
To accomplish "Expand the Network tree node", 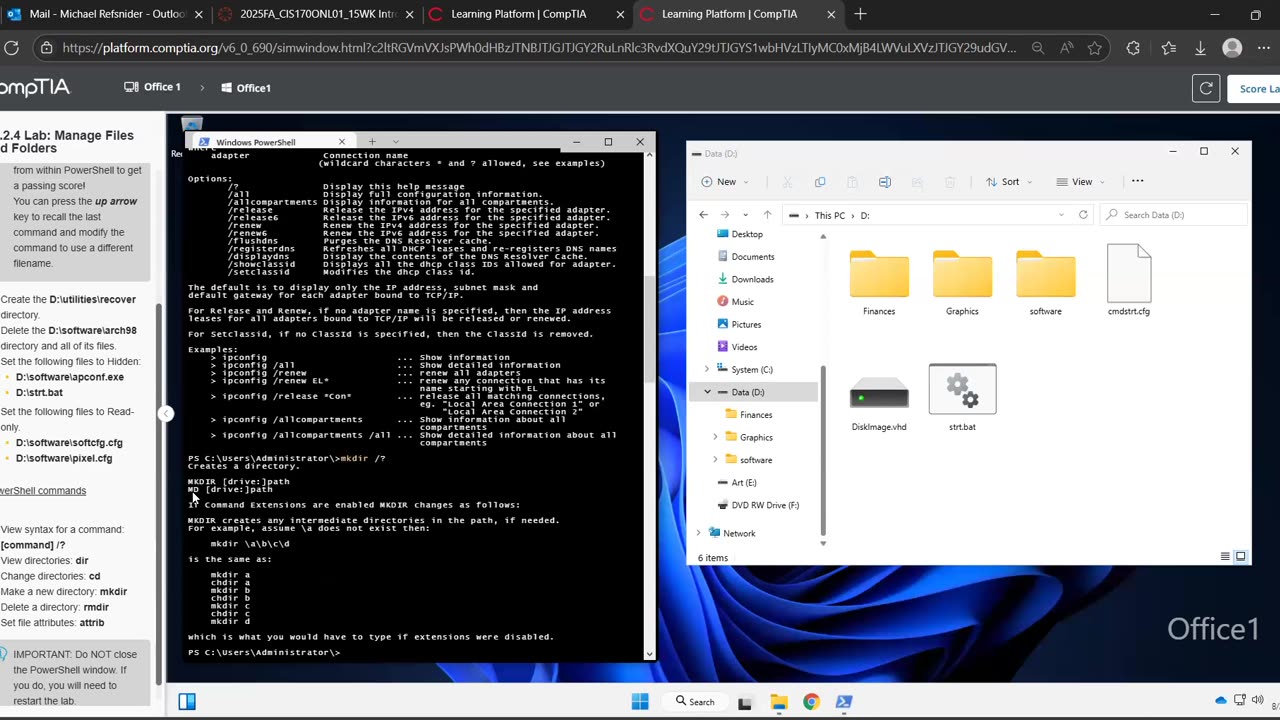I will click(x=698, y=533).
